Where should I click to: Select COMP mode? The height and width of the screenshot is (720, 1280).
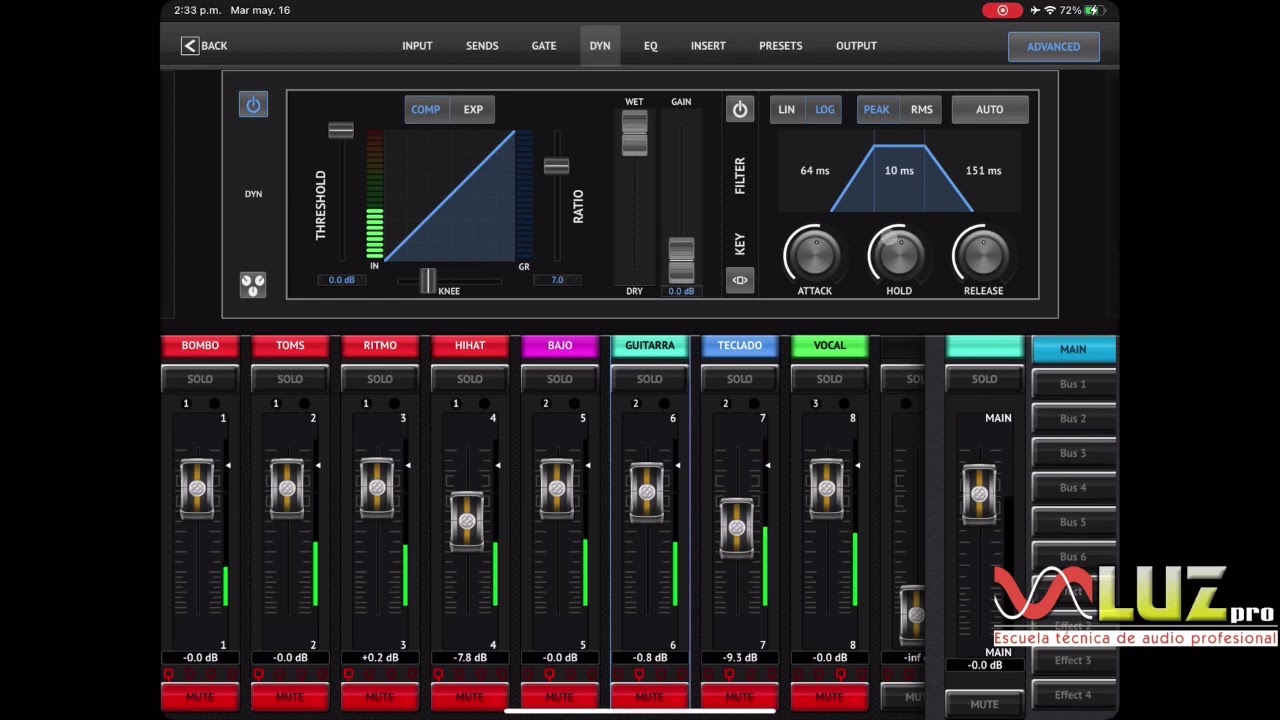coord(426,110)
